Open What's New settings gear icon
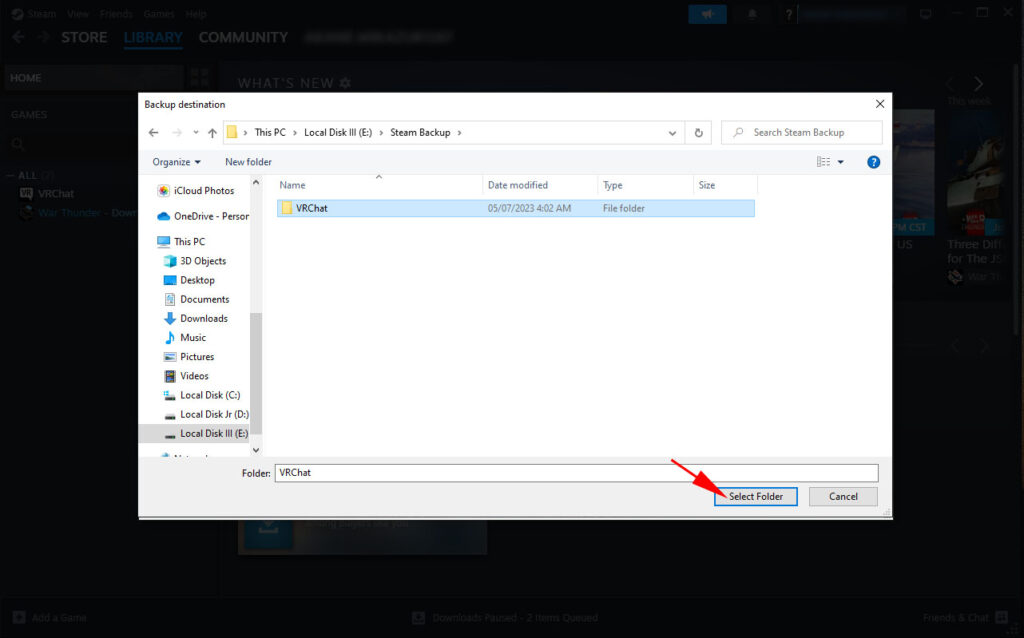 click(x=345, y=83)
